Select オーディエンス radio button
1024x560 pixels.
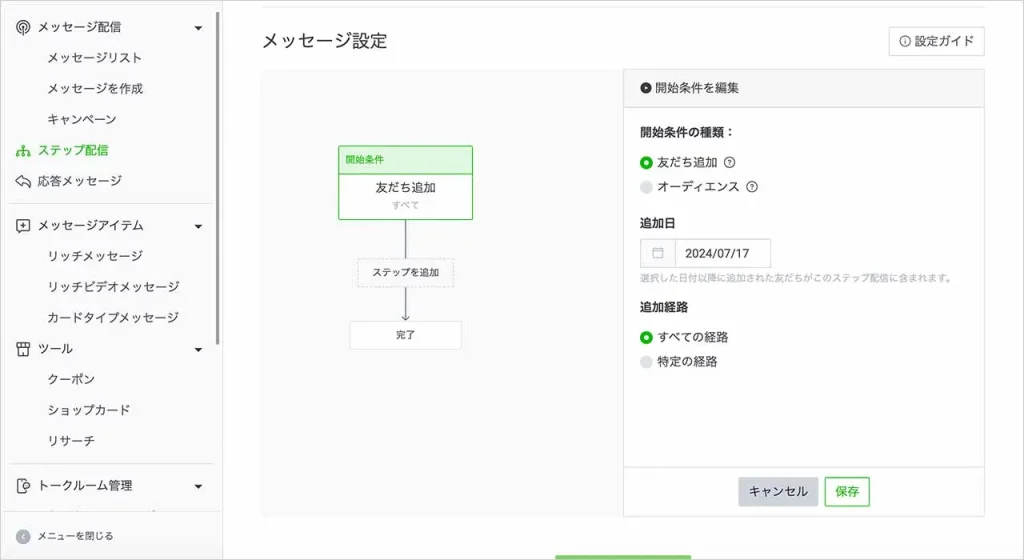pyautogui.click(x=647, y=187)
